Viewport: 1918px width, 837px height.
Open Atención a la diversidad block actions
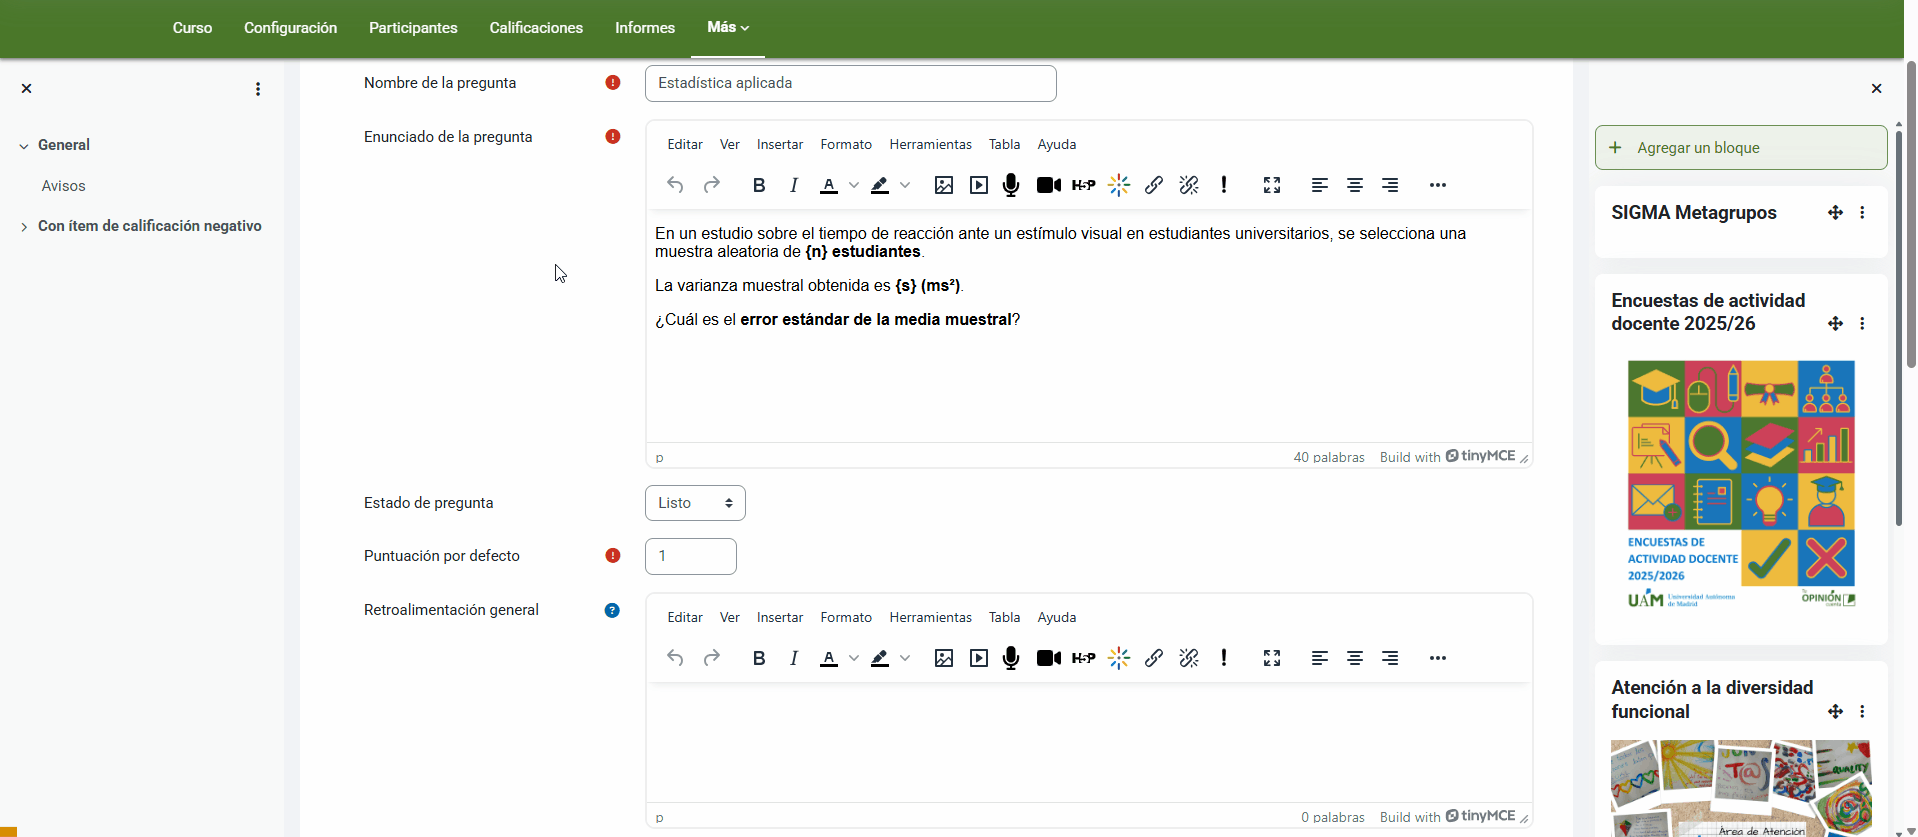pos(1862,711)
